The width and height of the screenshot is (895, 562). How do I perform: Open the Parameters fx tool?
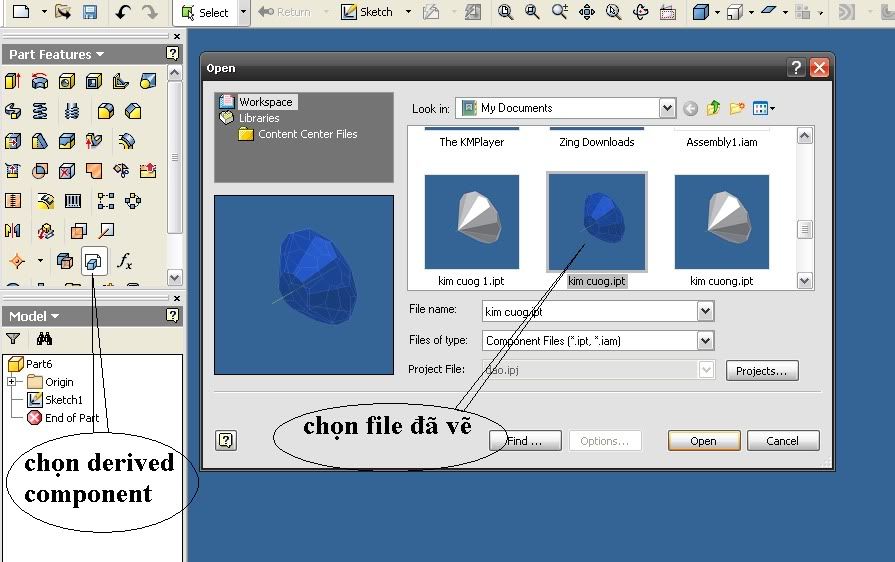(x=124, y=261)
